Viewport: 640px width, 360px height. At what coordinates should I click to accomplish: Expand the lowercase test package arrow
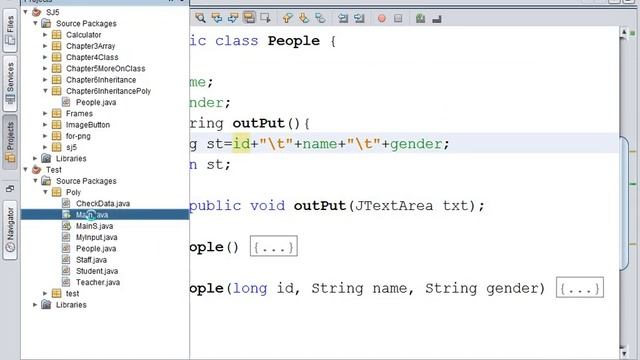[x=45, y=293]
